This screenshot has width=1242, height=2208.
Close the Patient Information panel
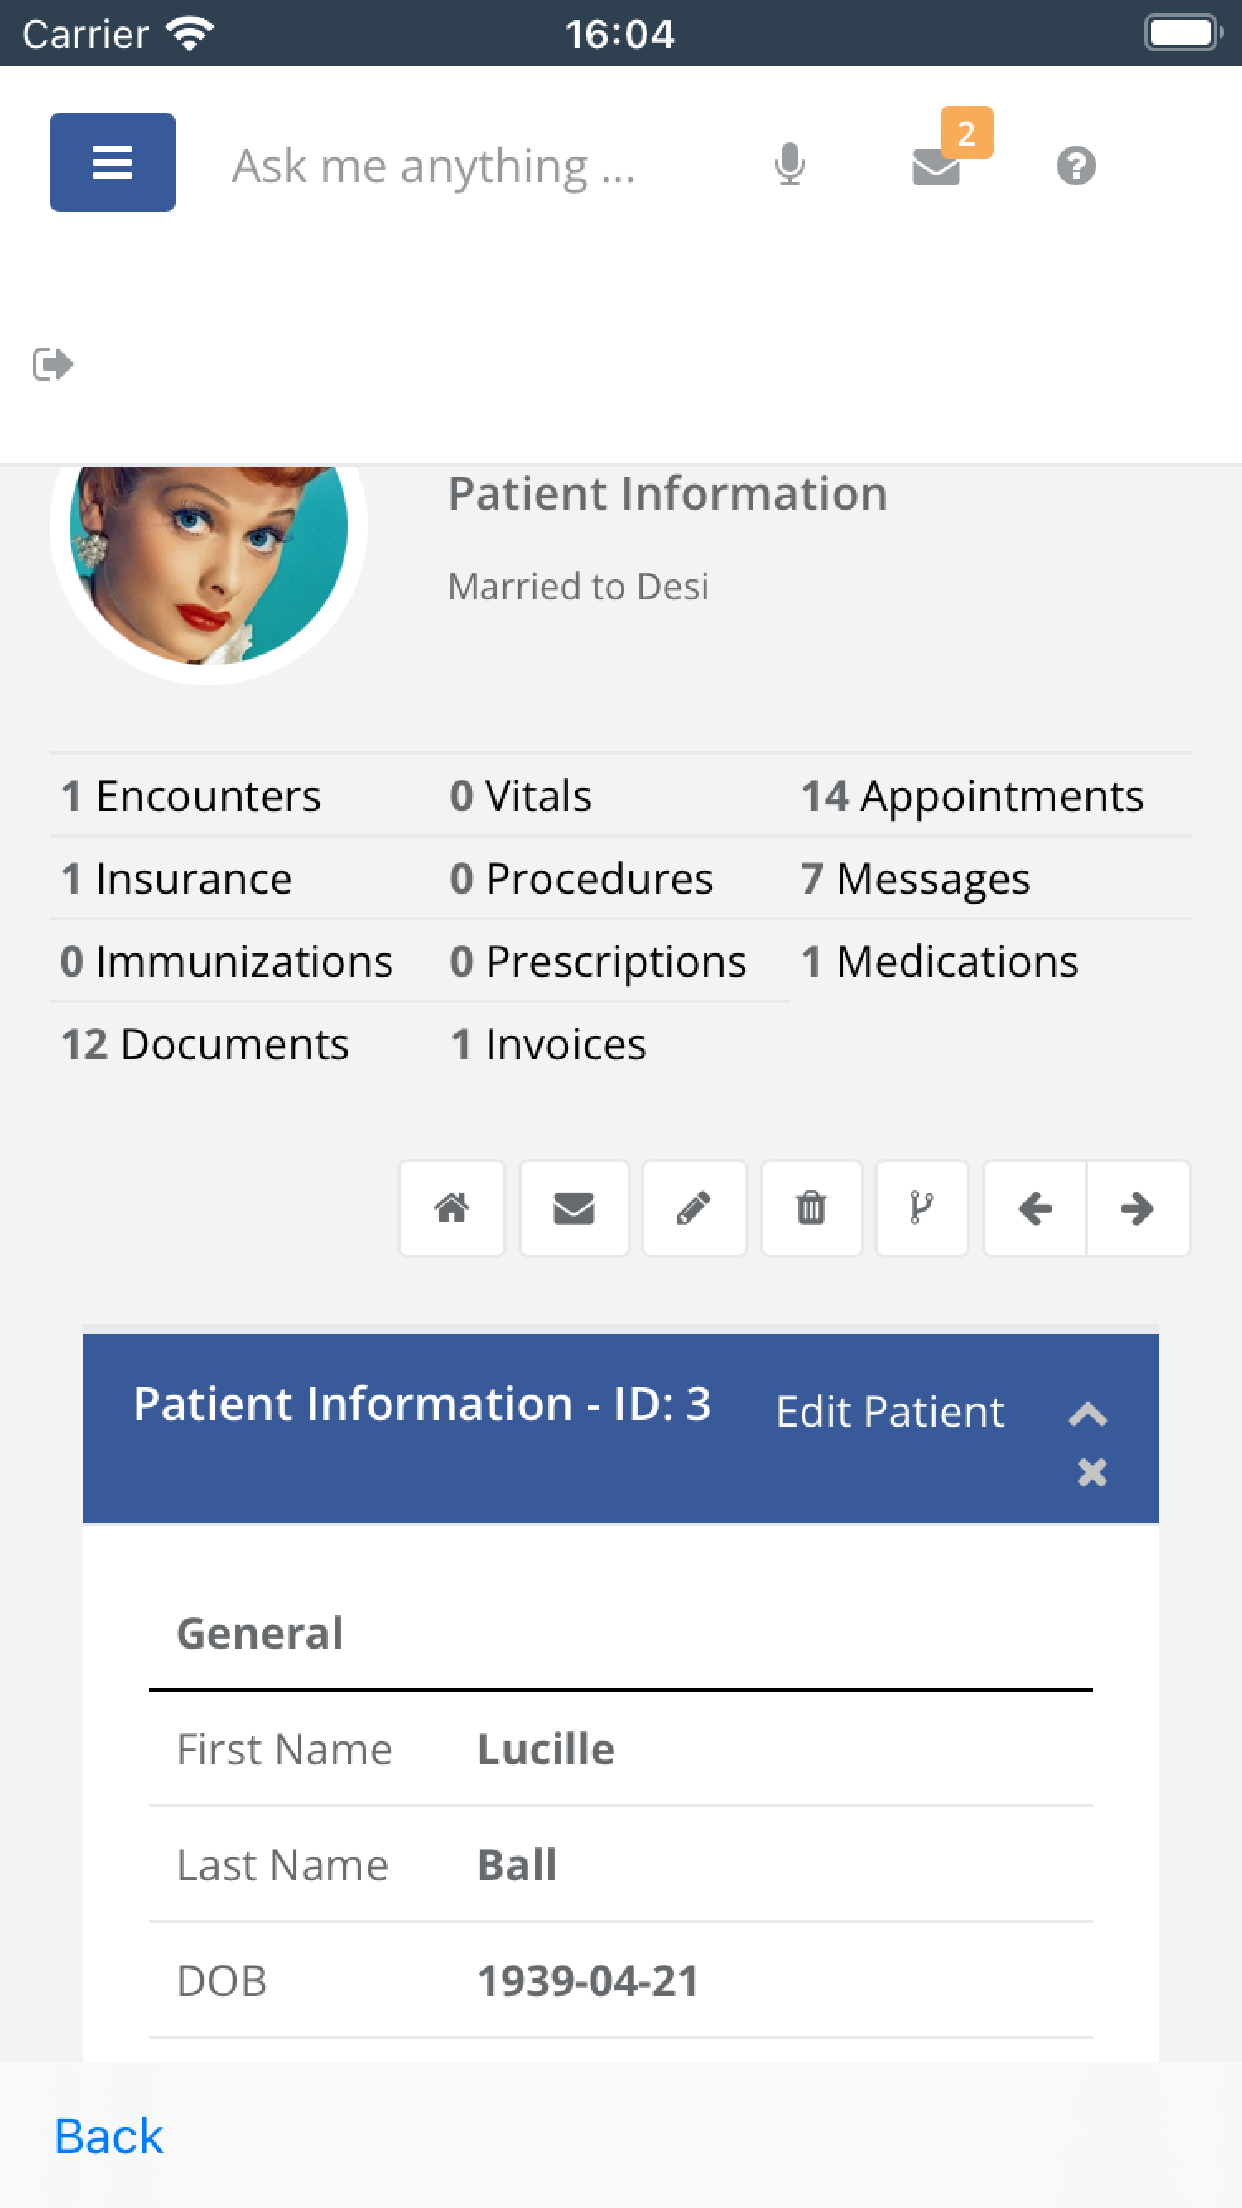pos(1092,1472)
